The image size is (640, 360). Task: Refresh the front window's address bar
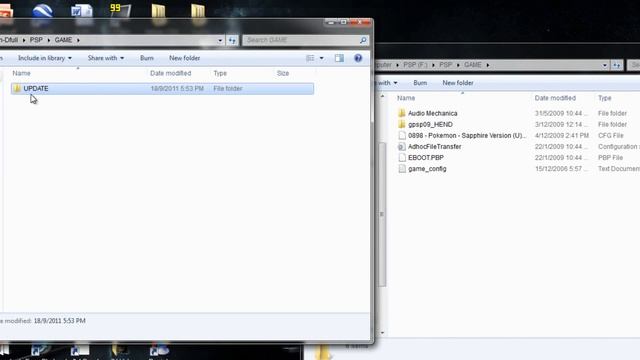232,40
